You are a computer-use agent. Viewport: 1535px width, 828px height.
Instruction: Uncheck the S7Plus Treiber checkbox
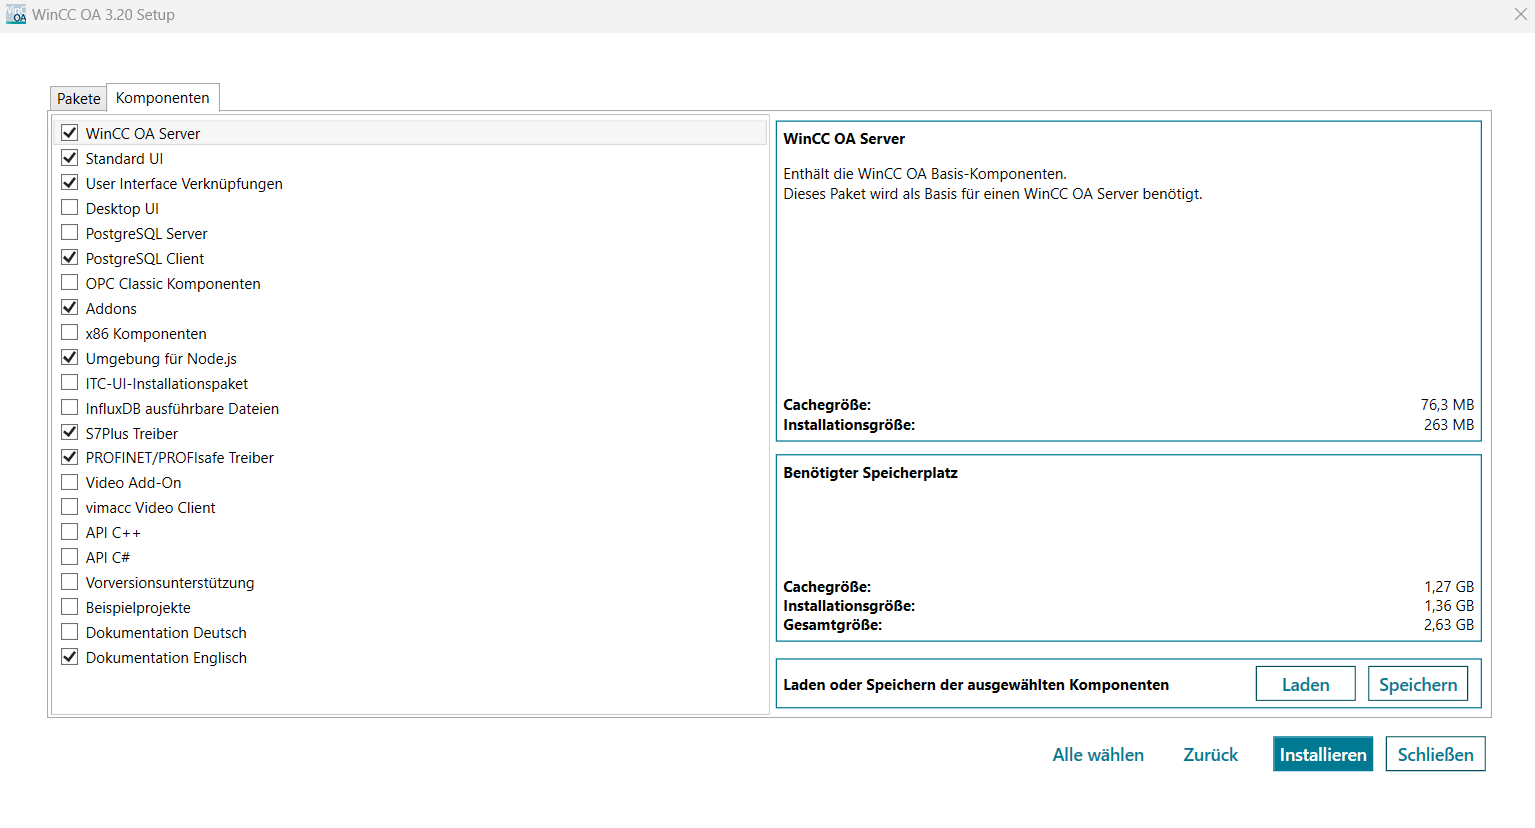pos(70,432)
